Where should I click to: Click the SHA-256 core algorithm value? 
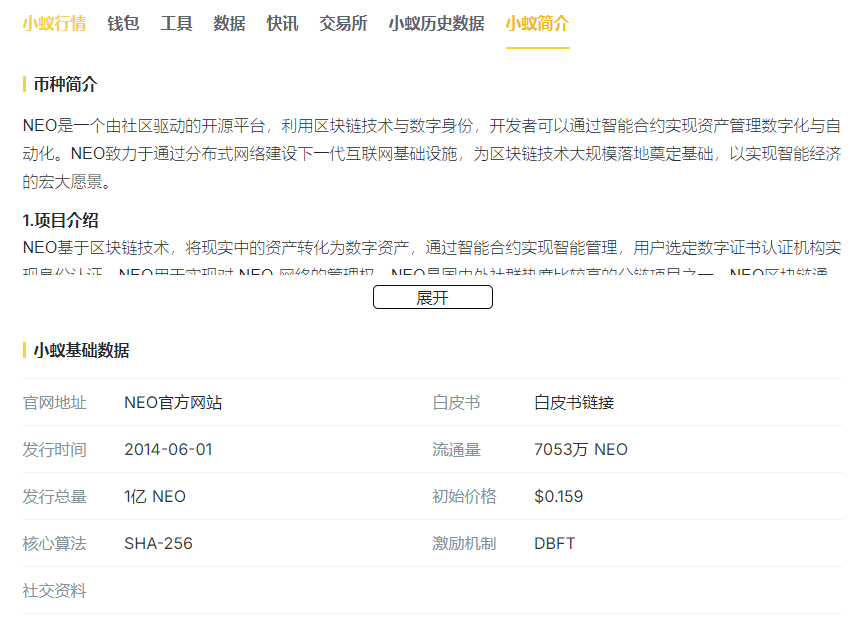[158, 544]
